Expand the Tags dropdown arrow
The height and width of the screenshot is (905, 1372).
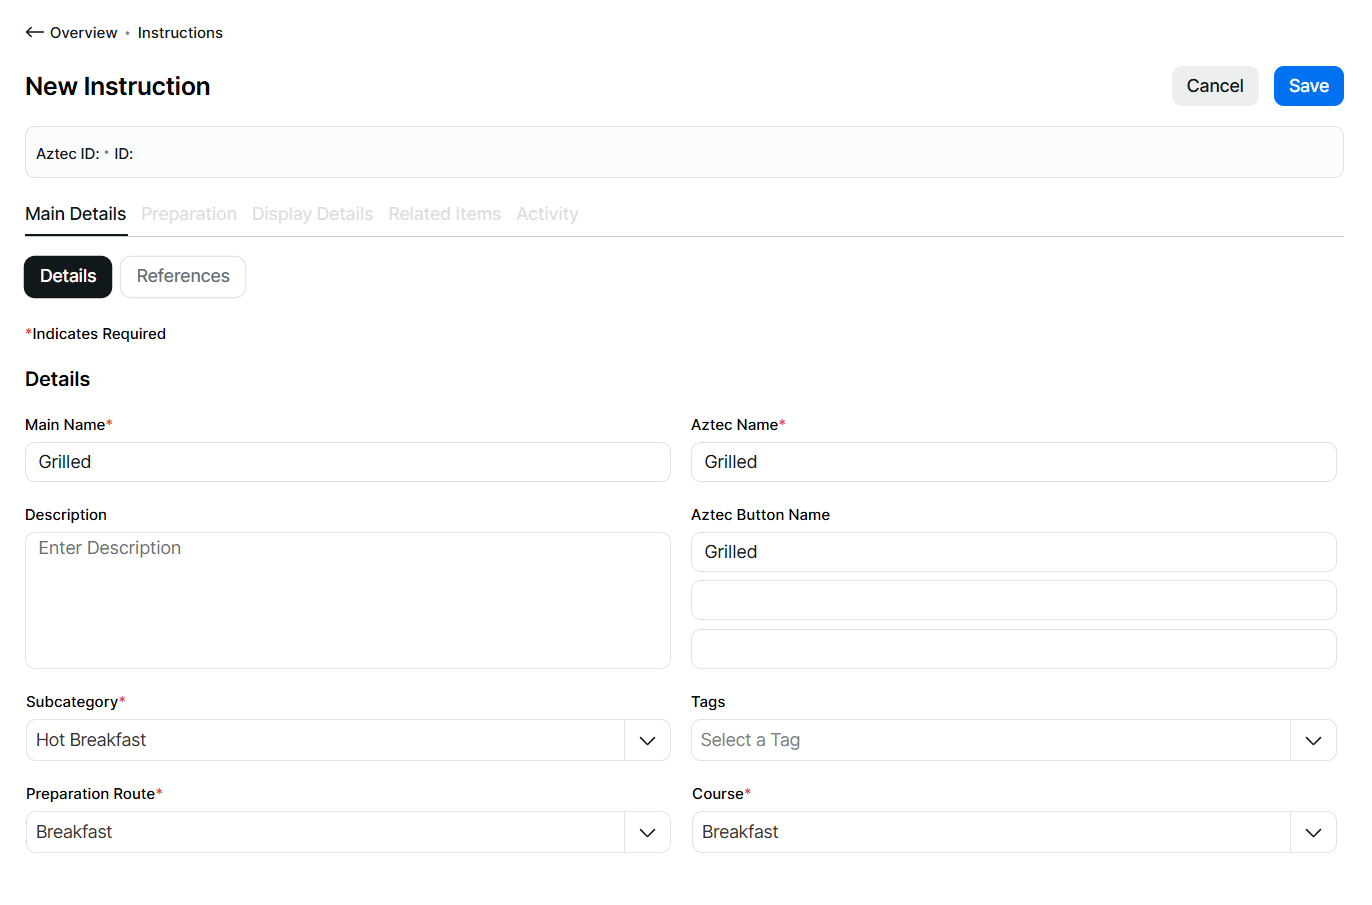click(1313, 741)
